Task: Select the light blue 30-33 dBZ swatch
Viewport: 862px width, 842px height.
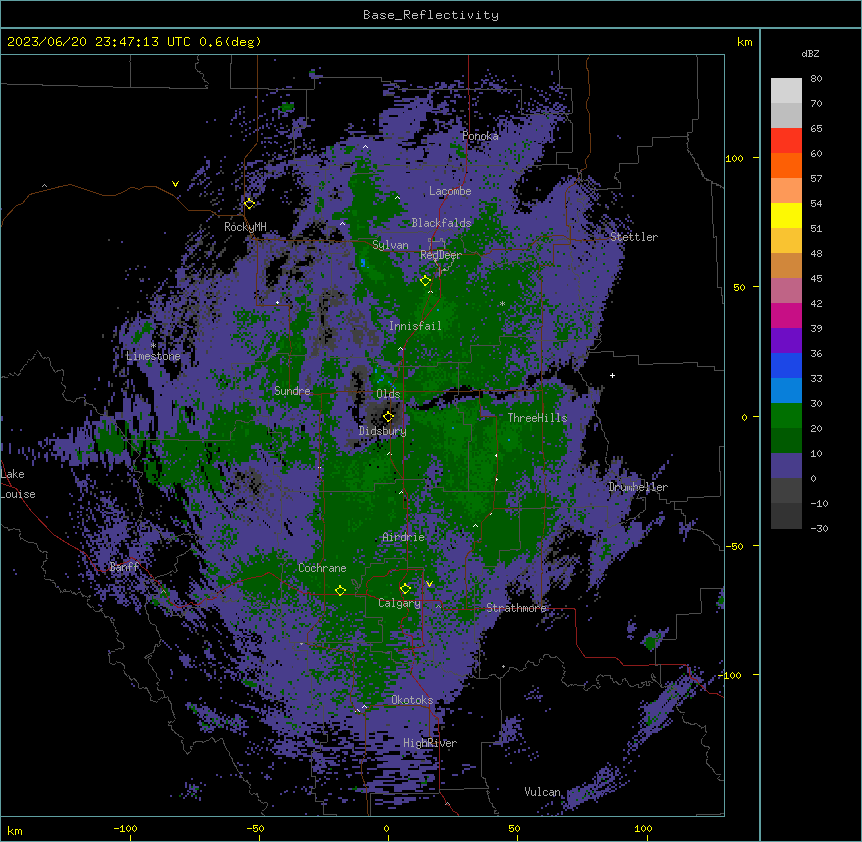Action: [x=786, y=391]
